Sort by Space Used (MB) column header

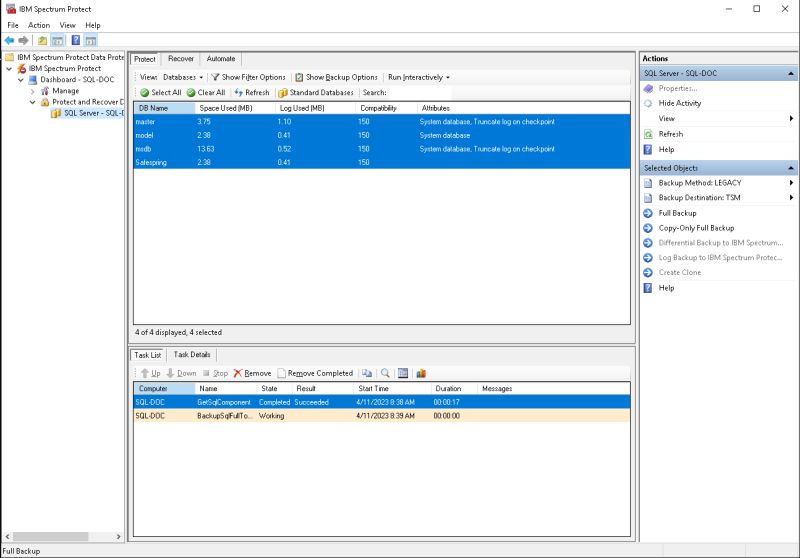(x=235, y=108)
